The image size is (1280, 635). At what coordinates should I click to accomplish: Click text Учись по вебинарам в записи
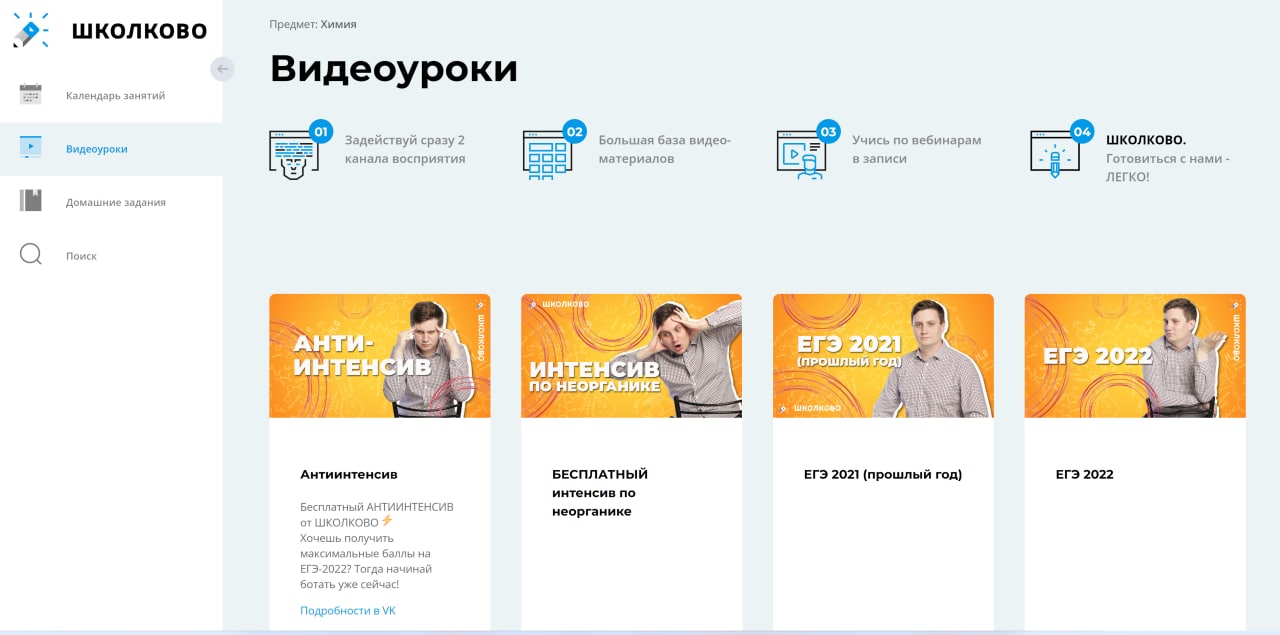[917, 149]
